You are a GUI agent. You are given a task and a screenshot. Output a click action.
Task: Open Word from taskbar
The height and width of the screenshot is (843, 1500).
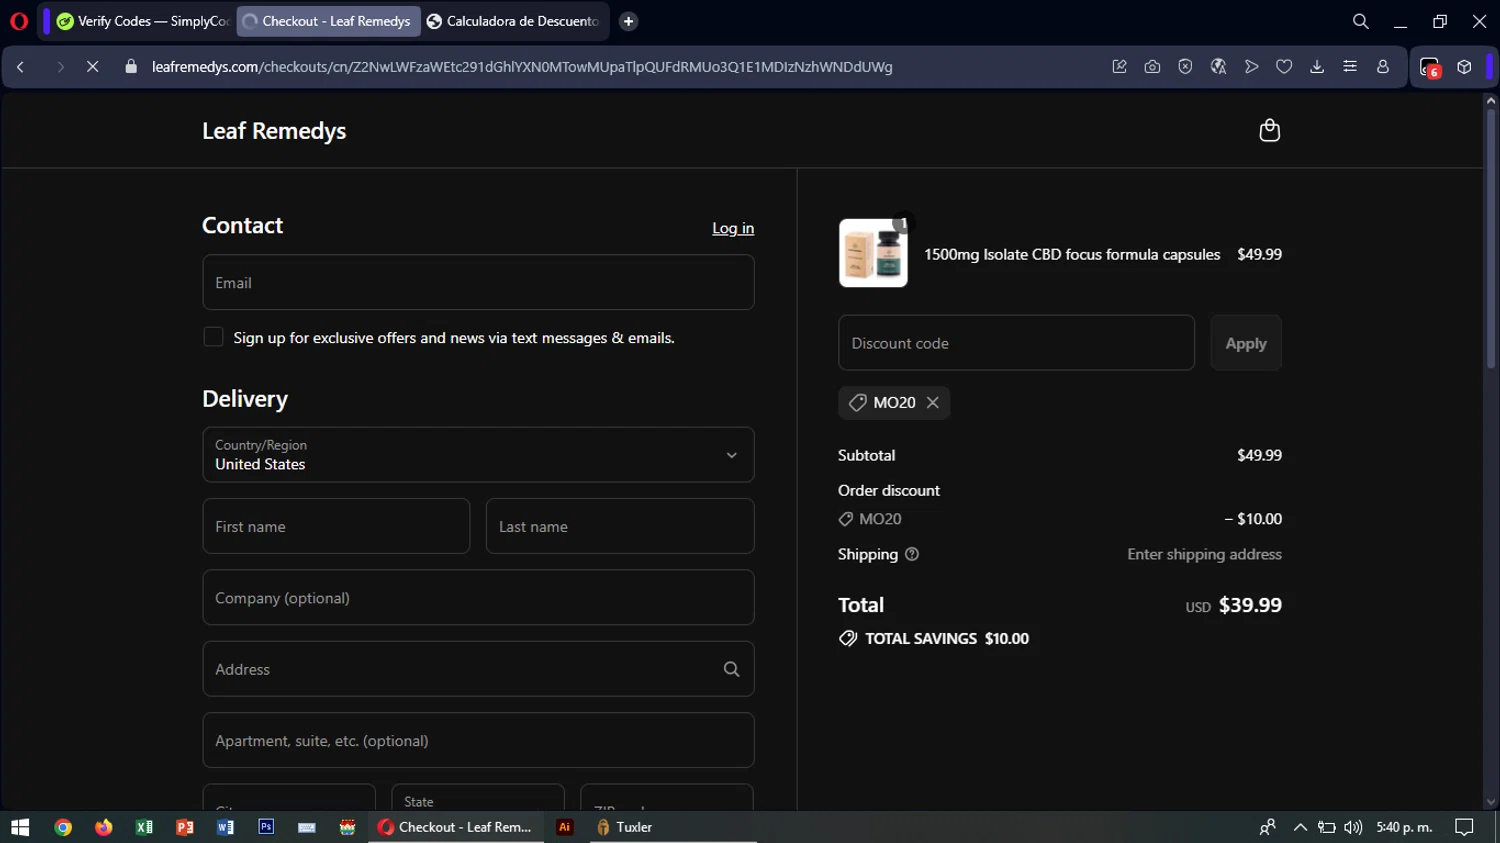coord(225,827)
